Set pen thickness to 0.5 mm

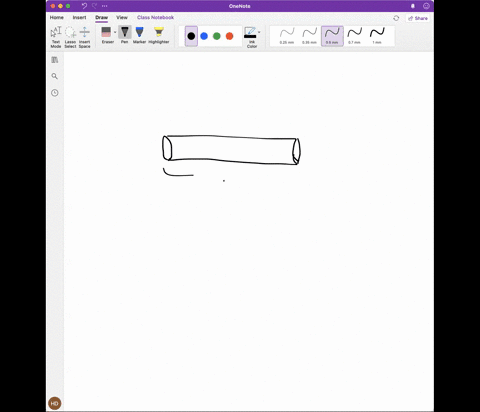tap(332, 36)
